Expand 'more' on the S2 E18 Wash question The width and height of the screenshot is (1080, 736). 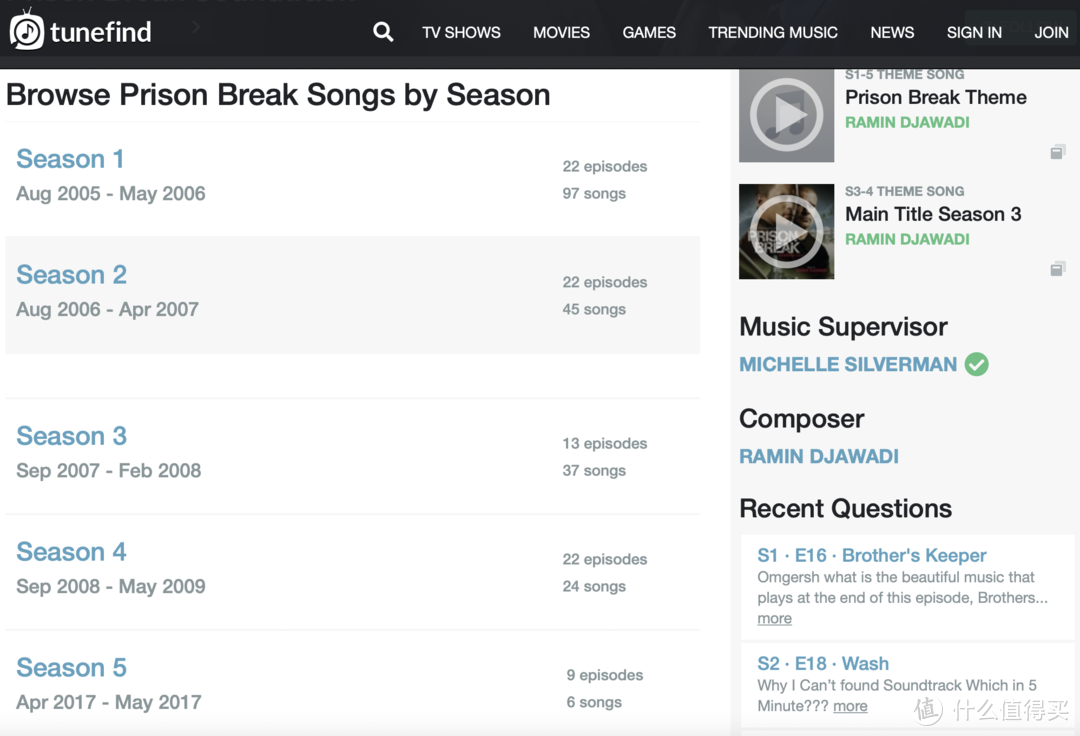850,706
